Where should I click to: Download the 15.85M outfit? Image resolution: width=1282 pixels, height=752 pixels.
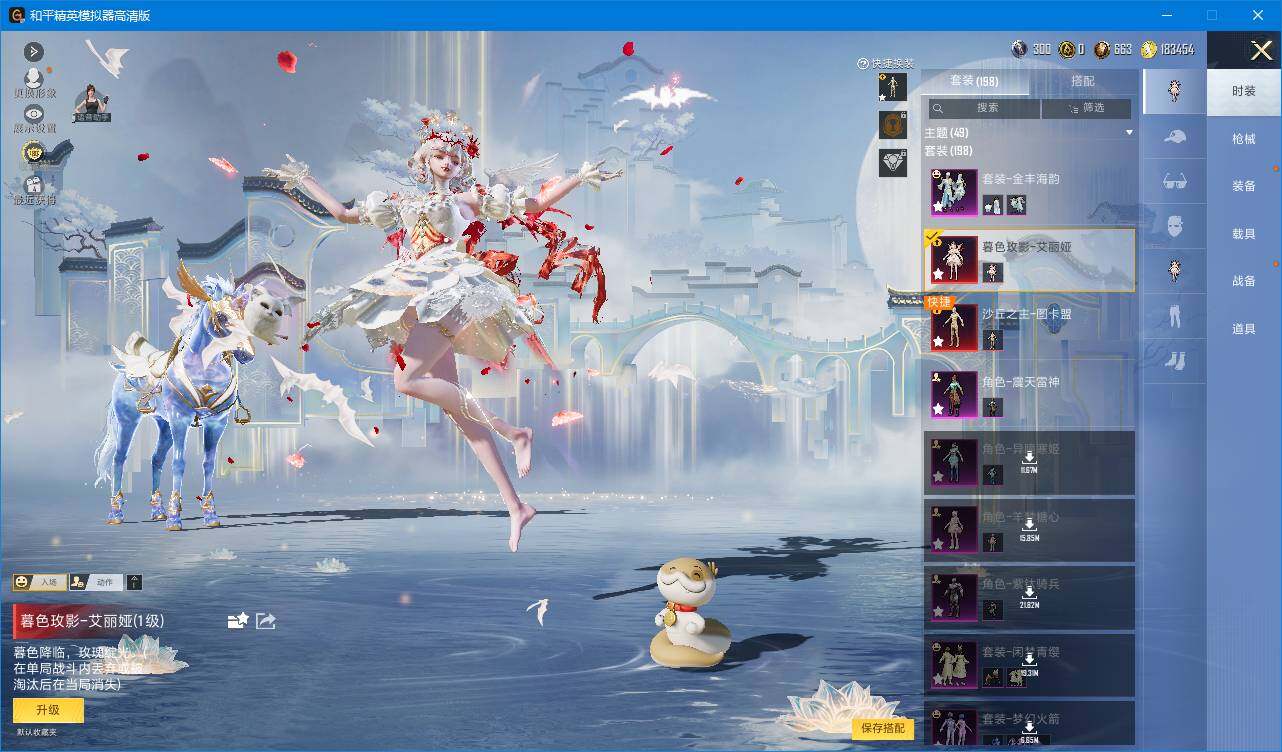click(x=1028, y=530)
